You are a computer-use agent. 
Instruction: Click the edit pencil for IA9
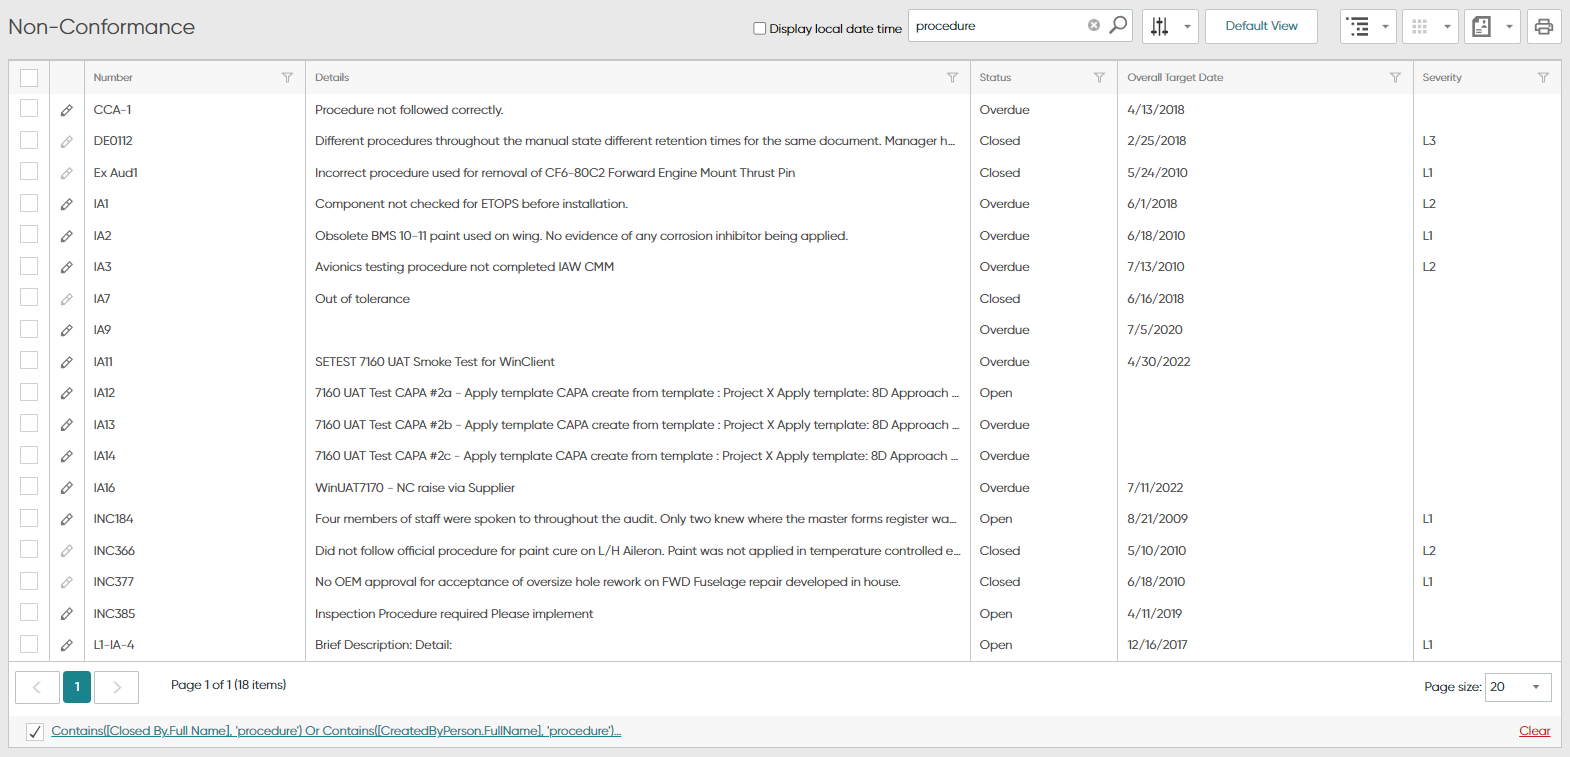click(x=67, y=330)
